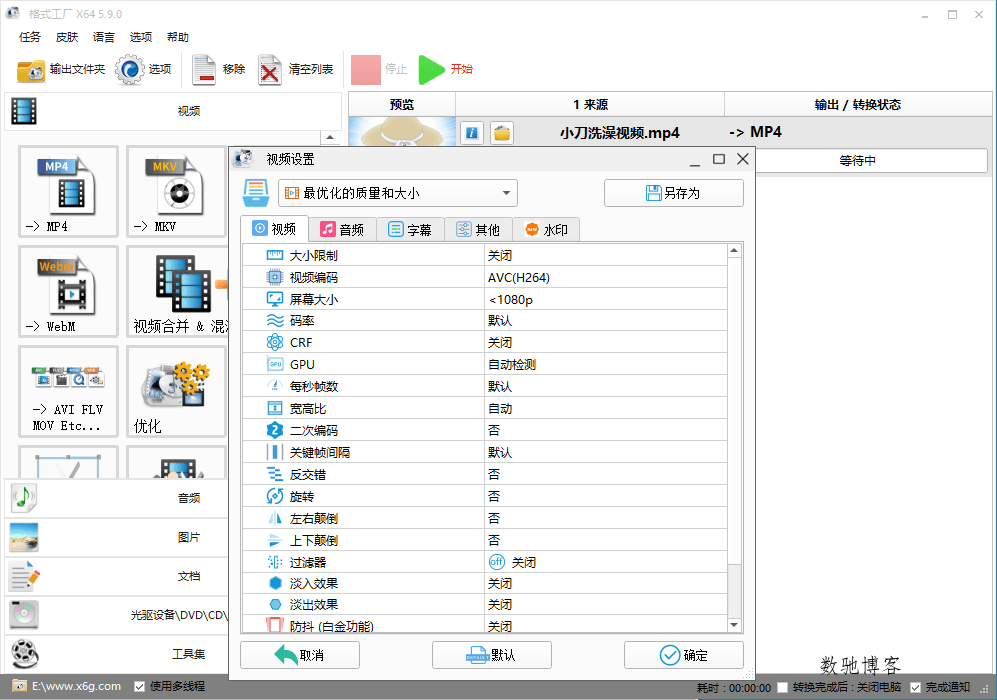Choose the -> AVI FLV MOV Etc icon
Image resolution: width=997 pixels, height=700 pixels.
click(68, 391)
